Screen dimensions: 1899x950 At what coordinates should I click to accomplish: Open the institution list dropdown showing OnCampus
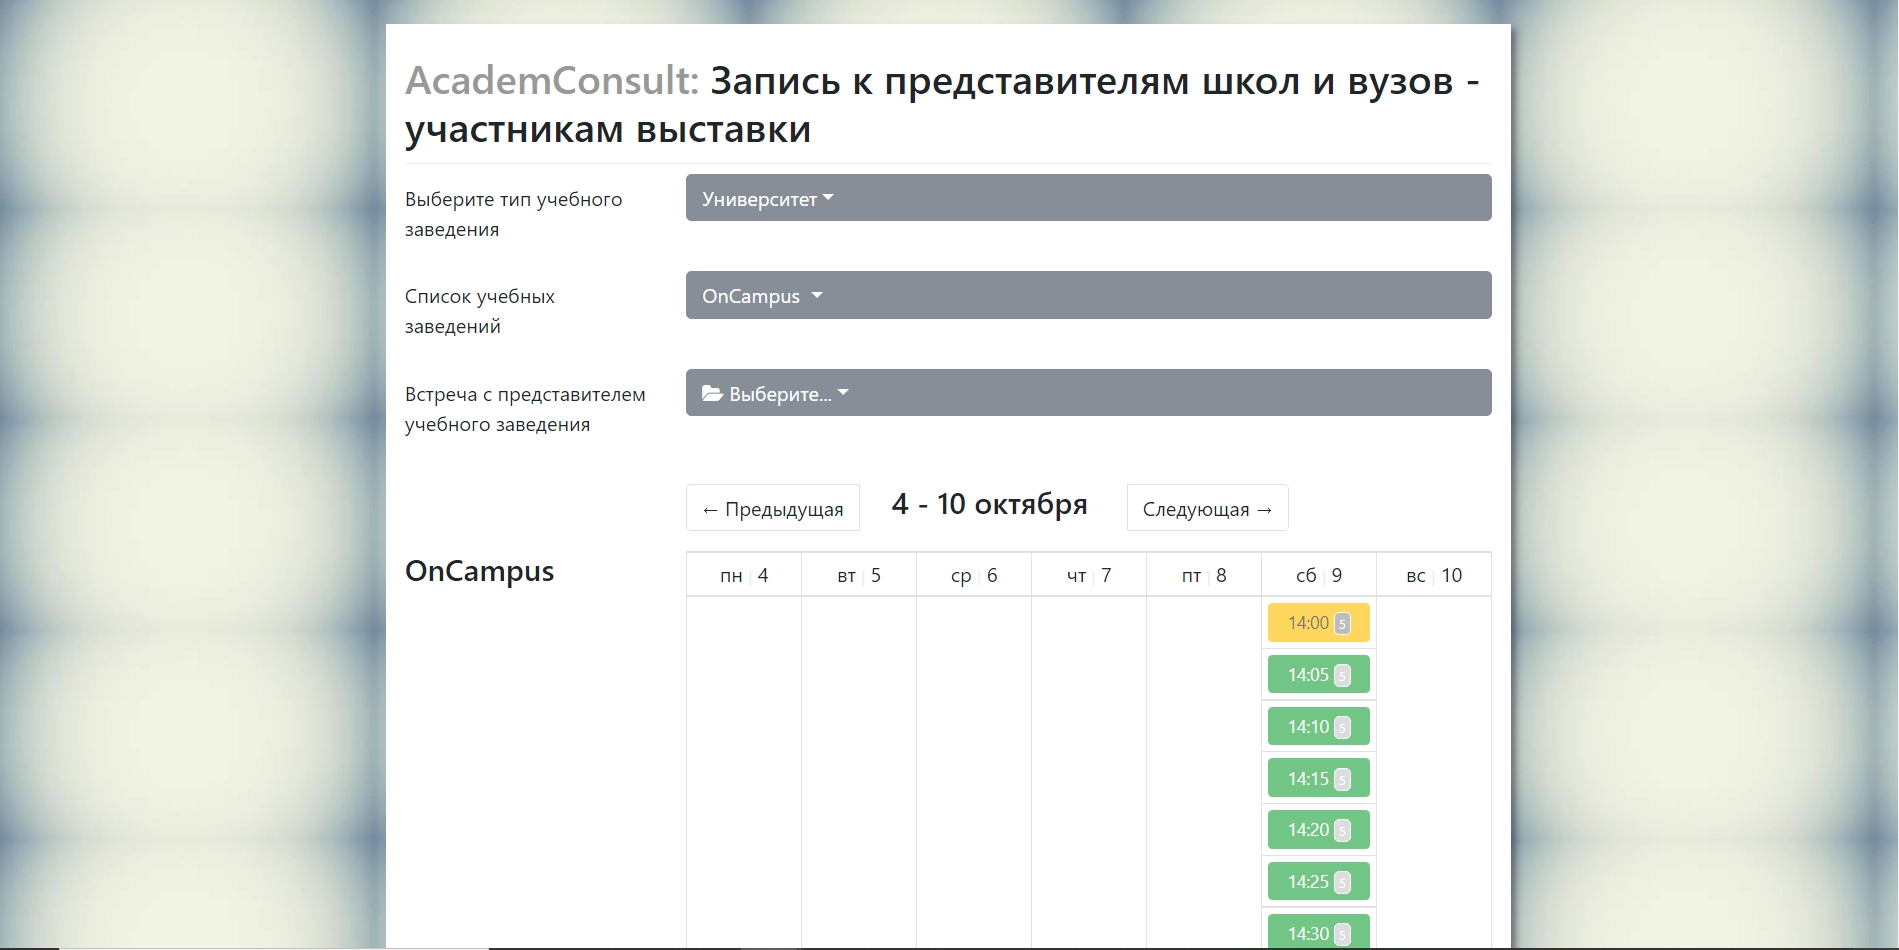(x=1088, y=295)
